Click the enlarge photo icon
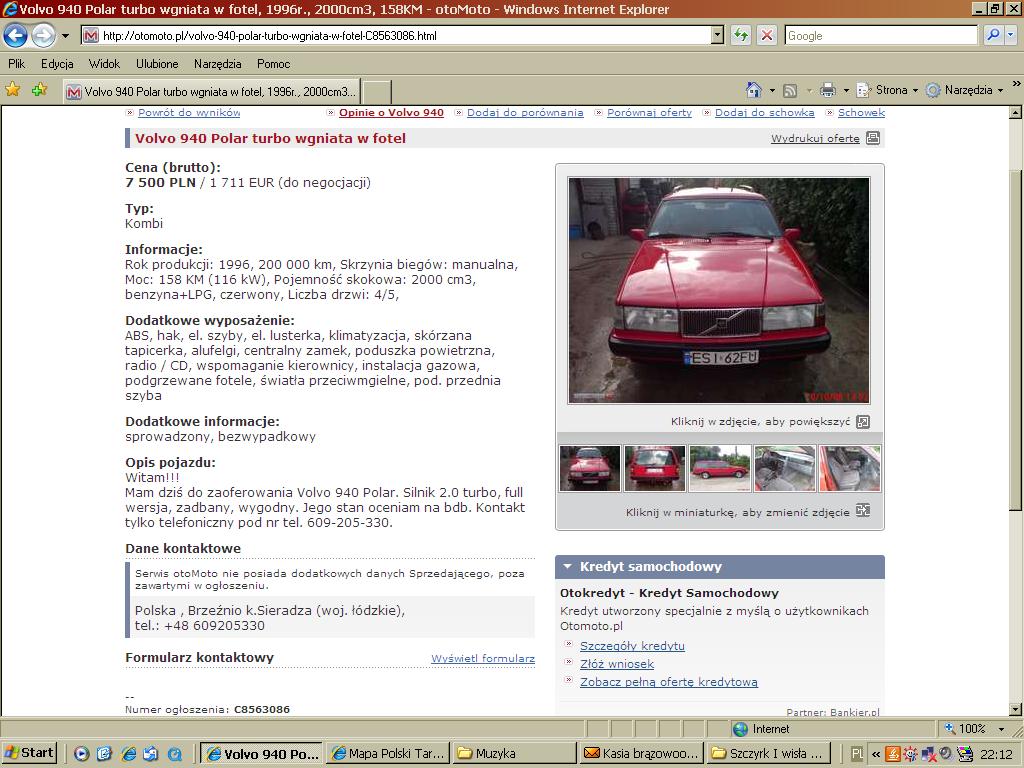The width and height of the screenshot is (1024, 768). click(863, 422)
